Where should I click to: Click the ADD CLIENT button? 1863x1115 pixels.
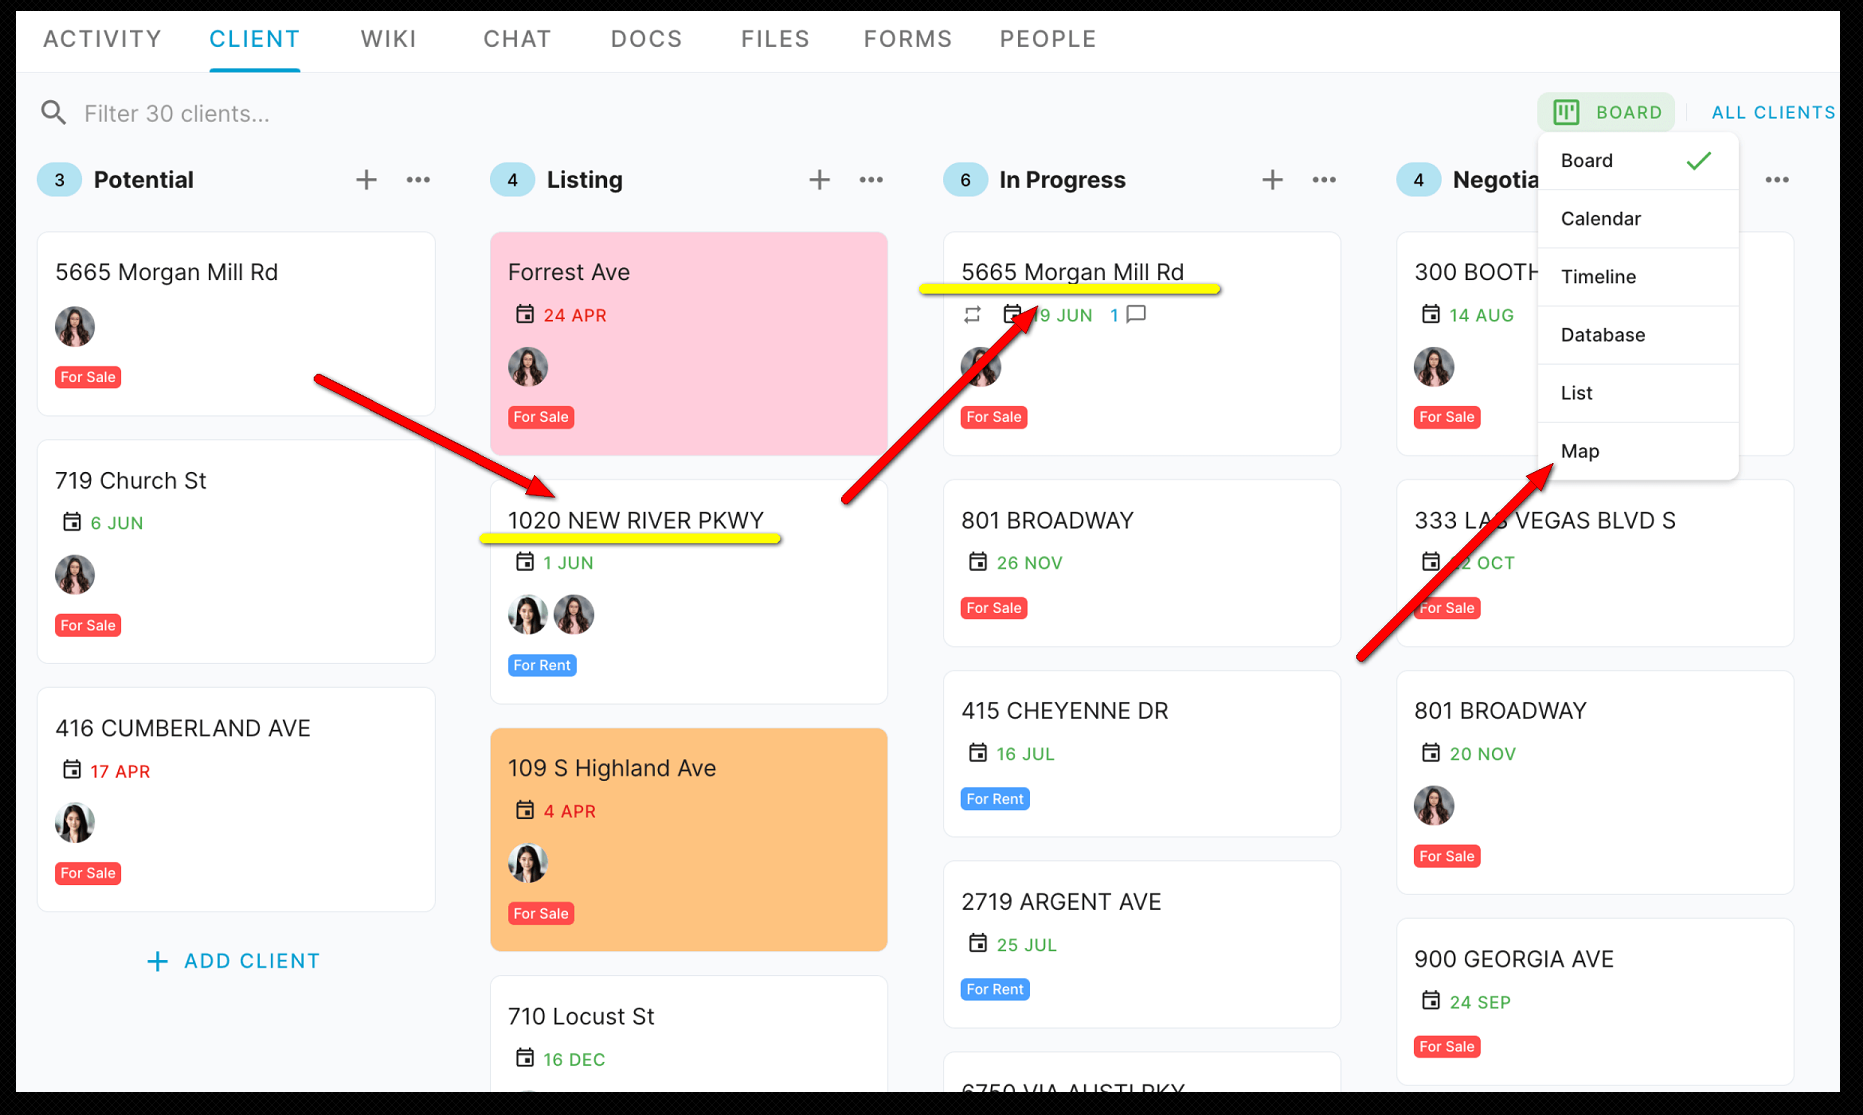[234, 961]
